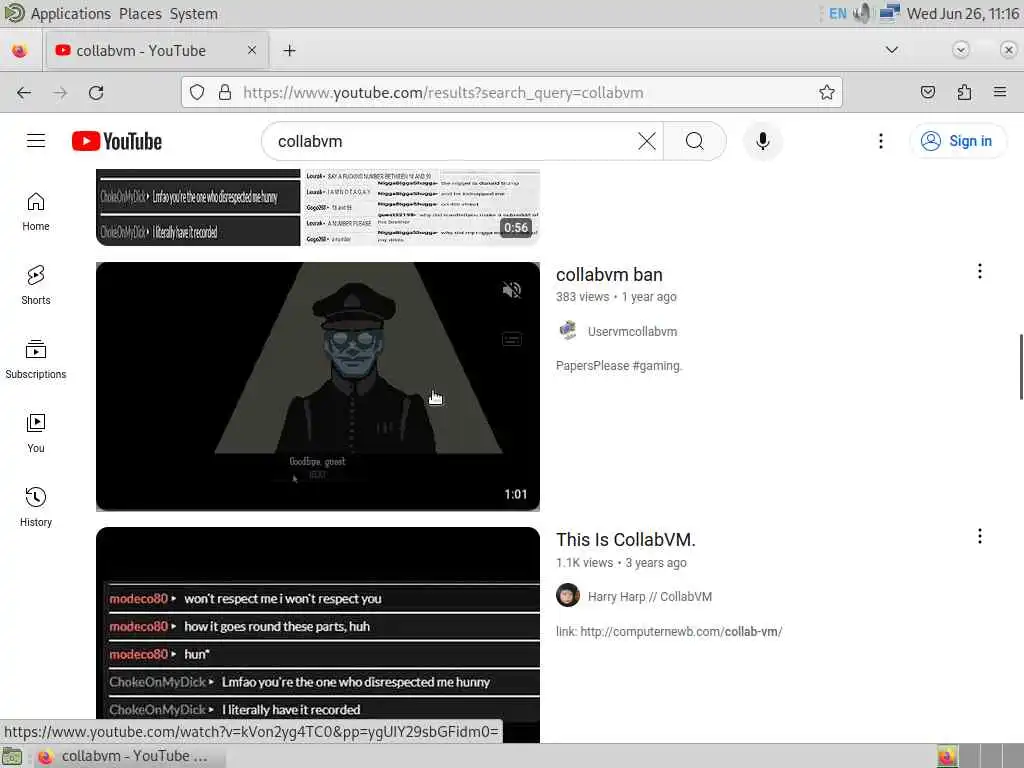
Task: Open This Is CollabVM. video title
Action: coord(626,540)
